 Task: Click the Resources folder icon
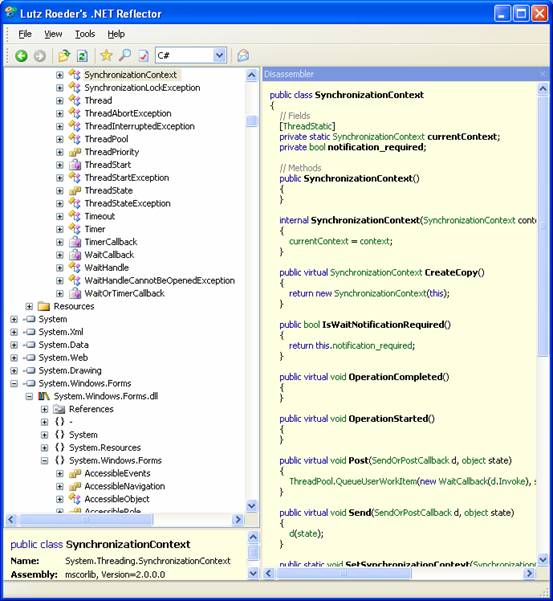point(44,306)
